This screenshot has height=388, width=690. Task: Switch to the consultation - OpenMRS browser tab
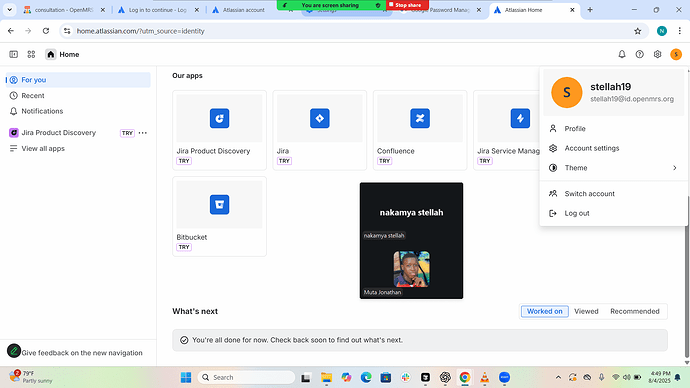(x=64, y=10)
